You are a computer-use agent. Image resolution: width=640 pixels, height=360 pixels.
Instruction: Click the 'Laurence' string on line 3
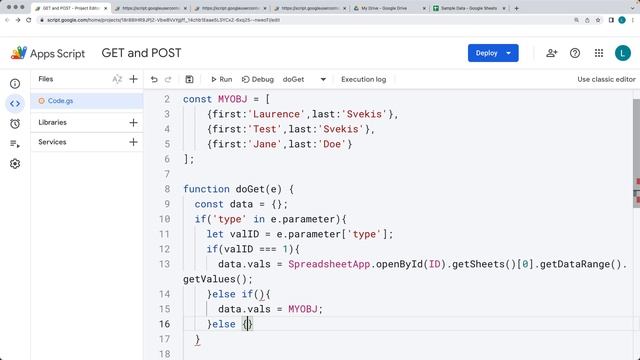click(276, 114)
